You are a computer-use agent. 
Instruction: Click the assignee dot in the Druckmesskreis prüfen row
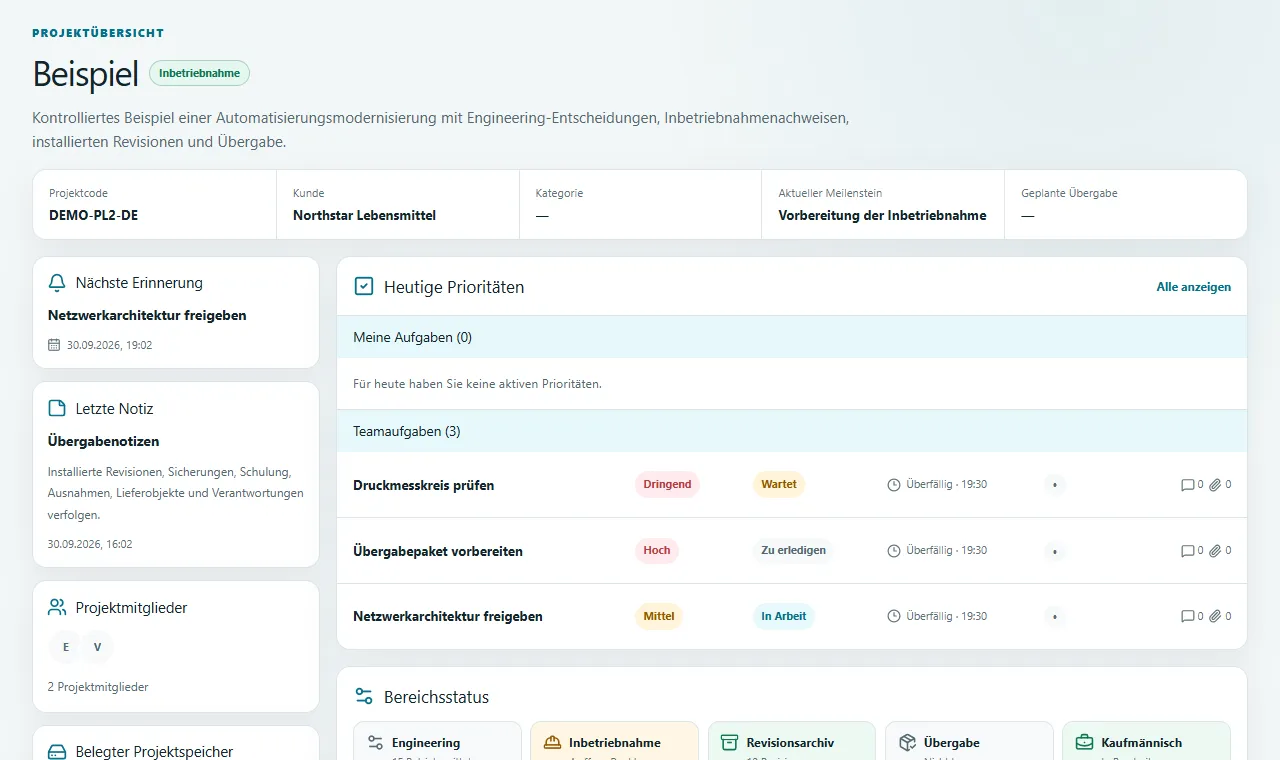[1055, 485]
